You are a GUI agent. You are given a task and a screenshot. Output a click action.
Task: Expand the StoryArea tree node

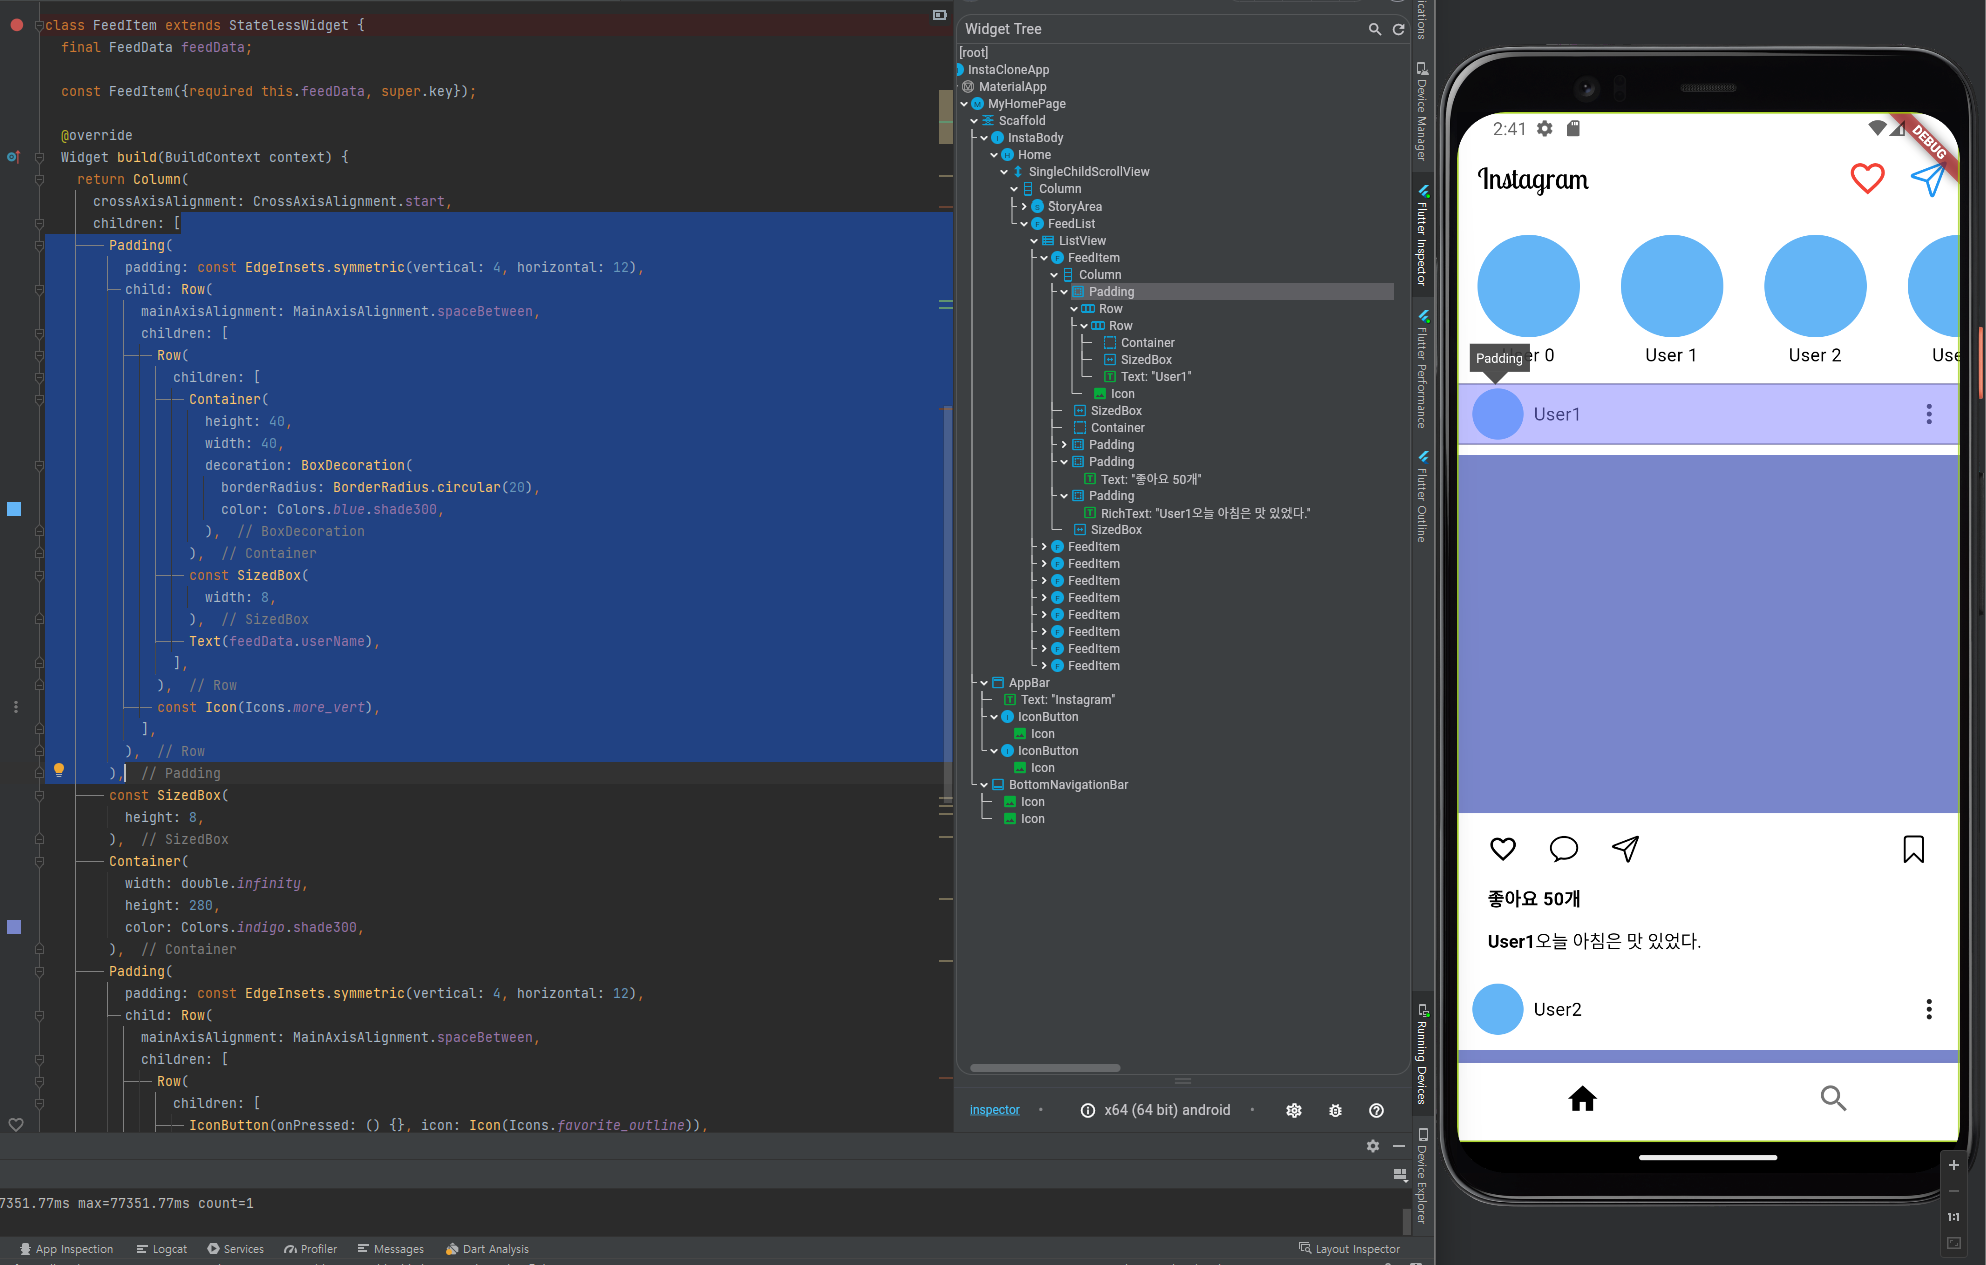pyautogui.click(x=1024, y=207)
